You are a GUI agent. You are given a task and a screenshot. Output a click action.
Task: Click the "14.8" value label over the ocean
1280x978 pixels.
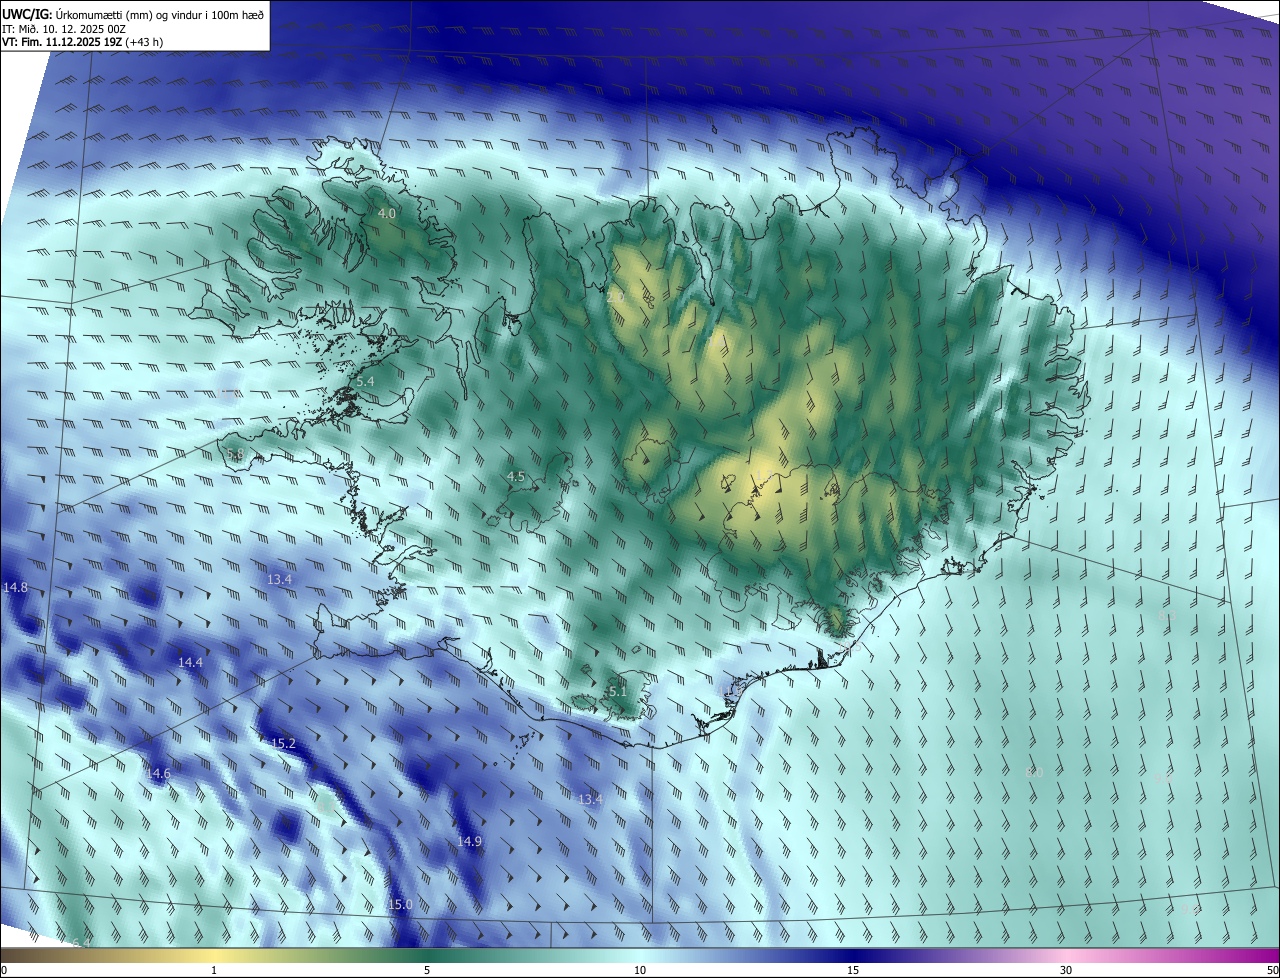(16, 588)
